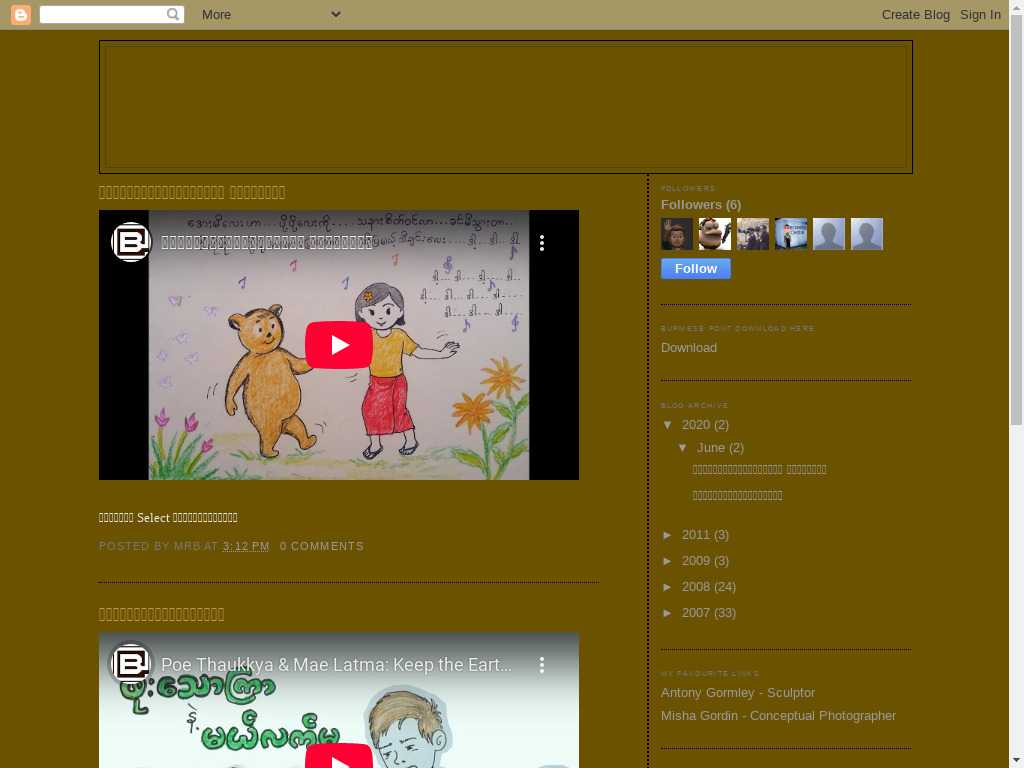Open the sixth follower's blank silhouette avatar
The image size is (1024, 768).
click(867, 234)
